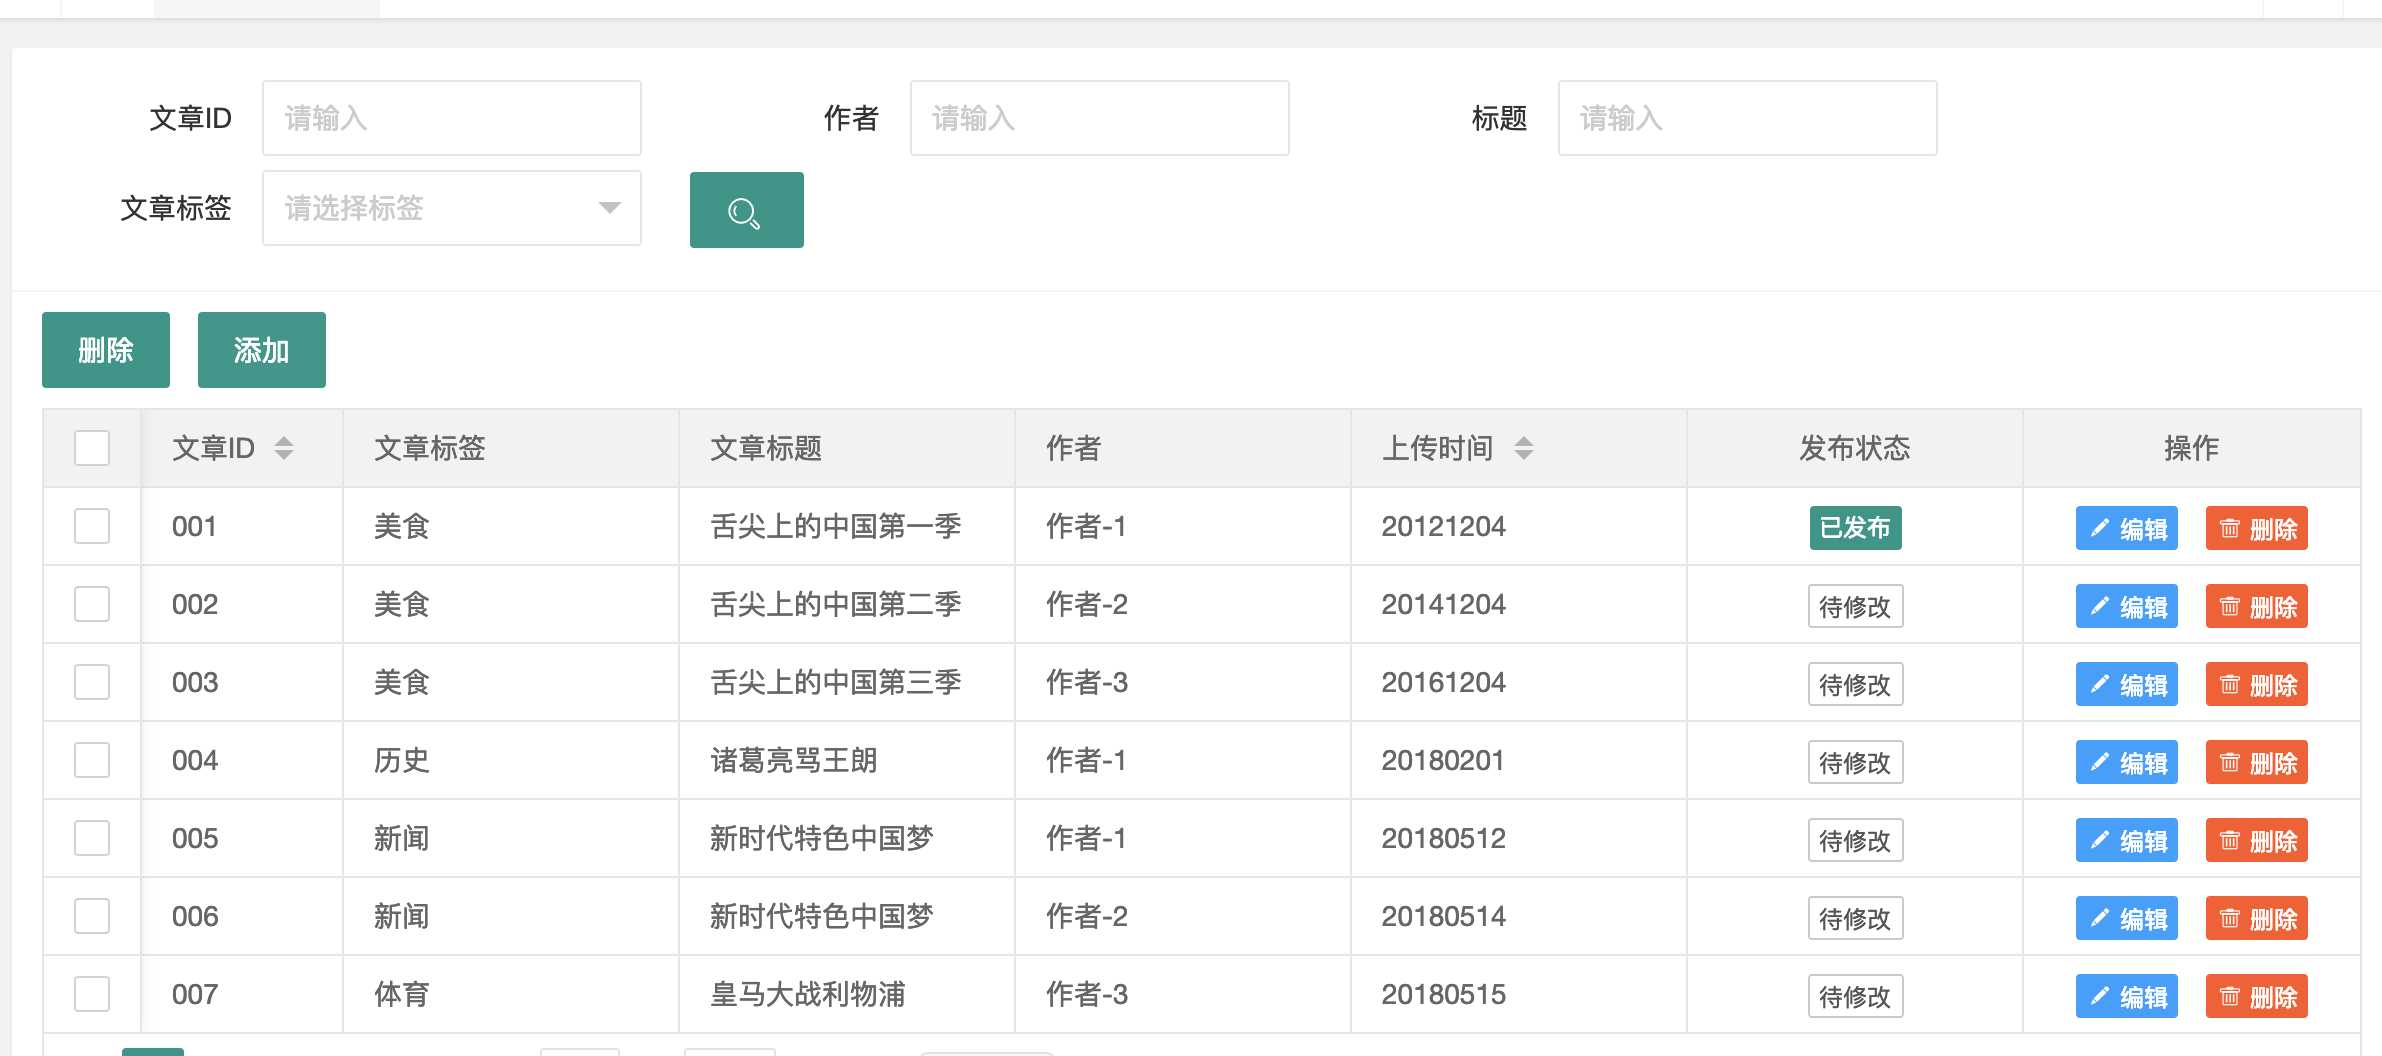Focus the 作者 input field
The image size is (2382, 1056).
pos(1099,118)
